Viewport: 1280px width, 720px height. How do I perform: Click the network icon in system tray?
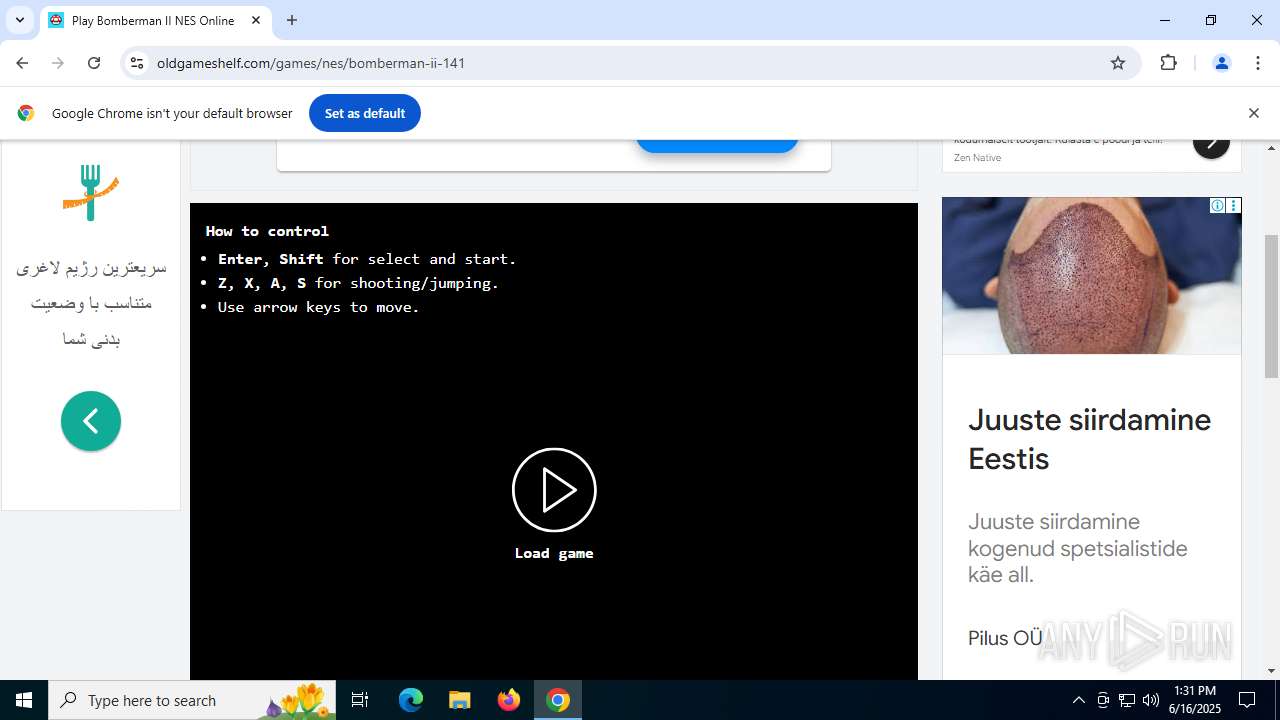click(1127, 700)
